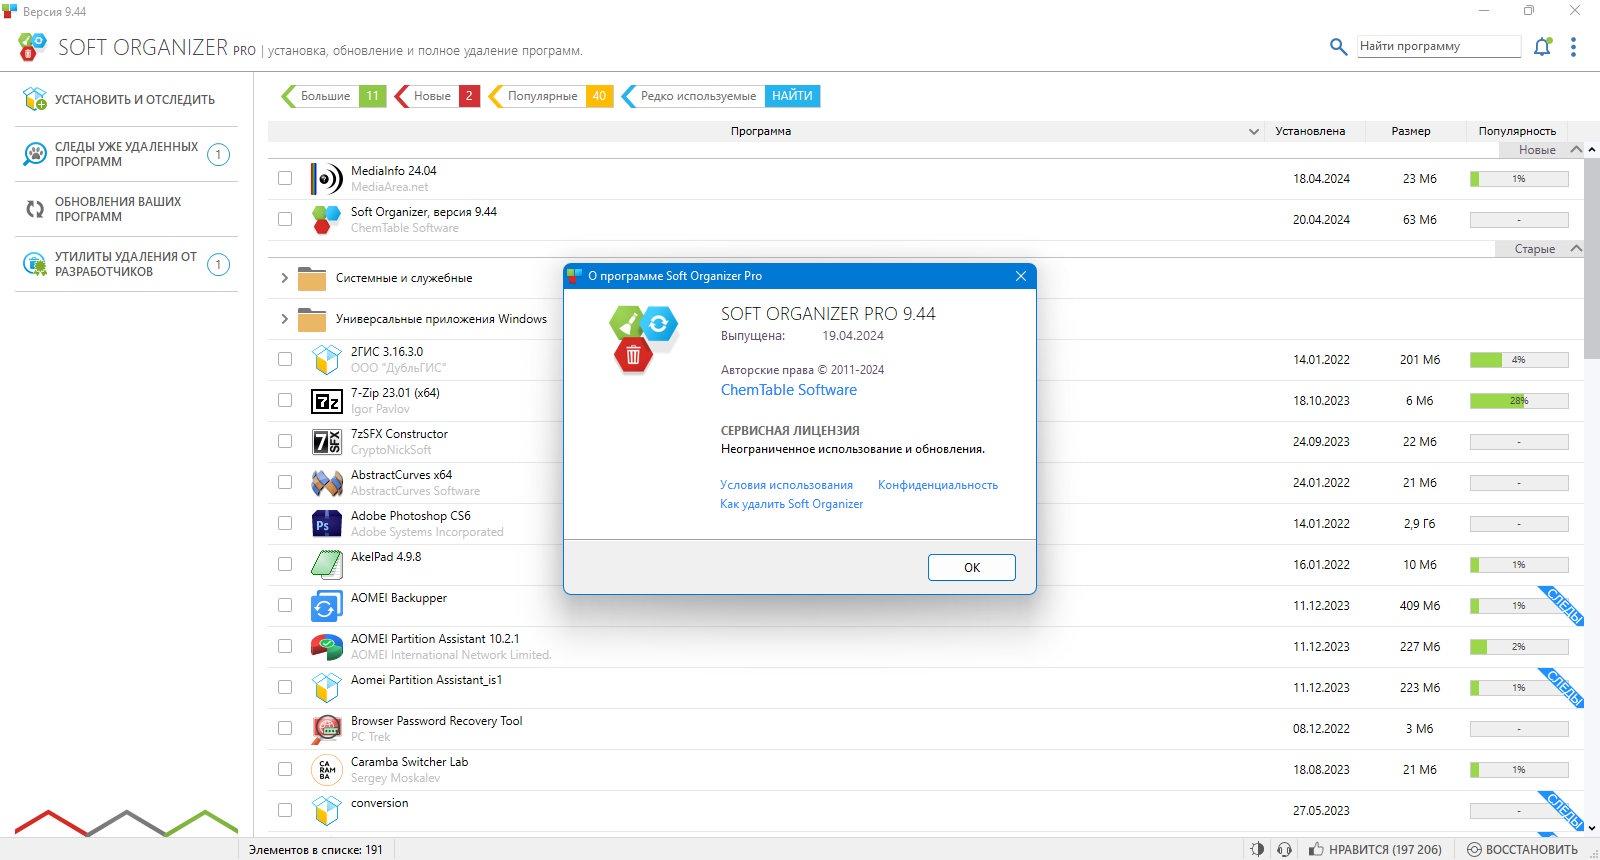Screen dimensions: 1600x860
Task: Open the ChemTable Software link
Action: coord(789,390)
